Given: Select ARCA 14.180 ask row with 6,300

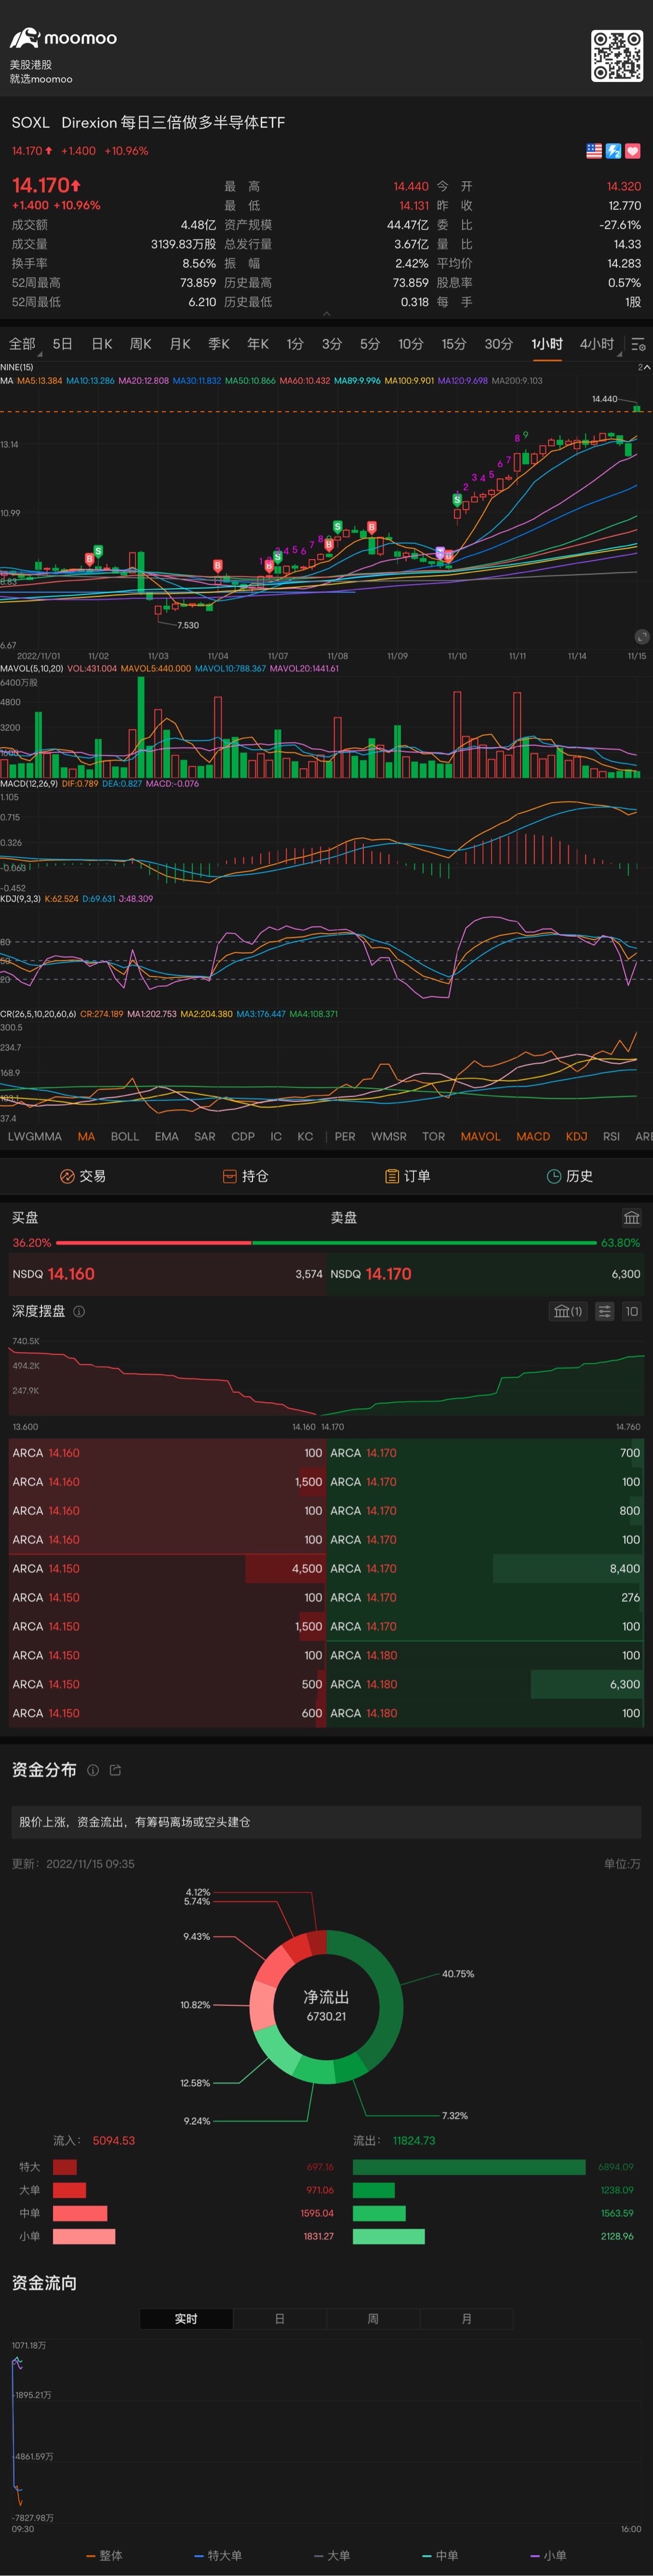Looking at the screenshot, I should pos(486,1684).
